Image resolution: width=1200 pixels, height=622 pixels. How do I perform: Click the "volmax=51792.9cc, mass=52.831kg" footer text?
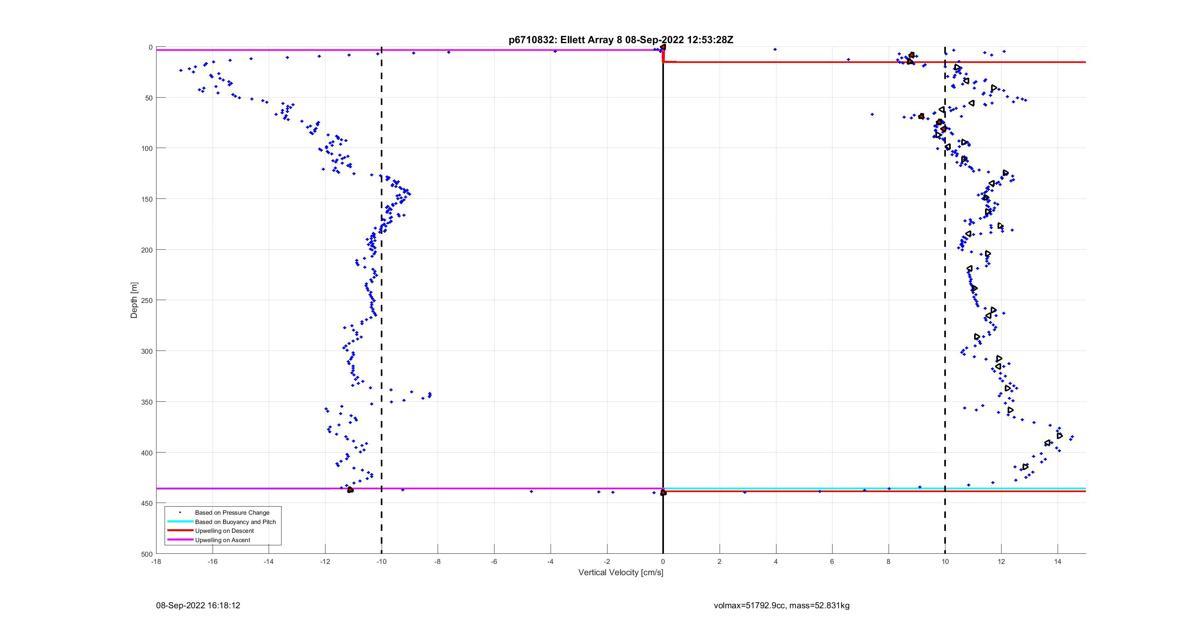[x=782, y=605]
